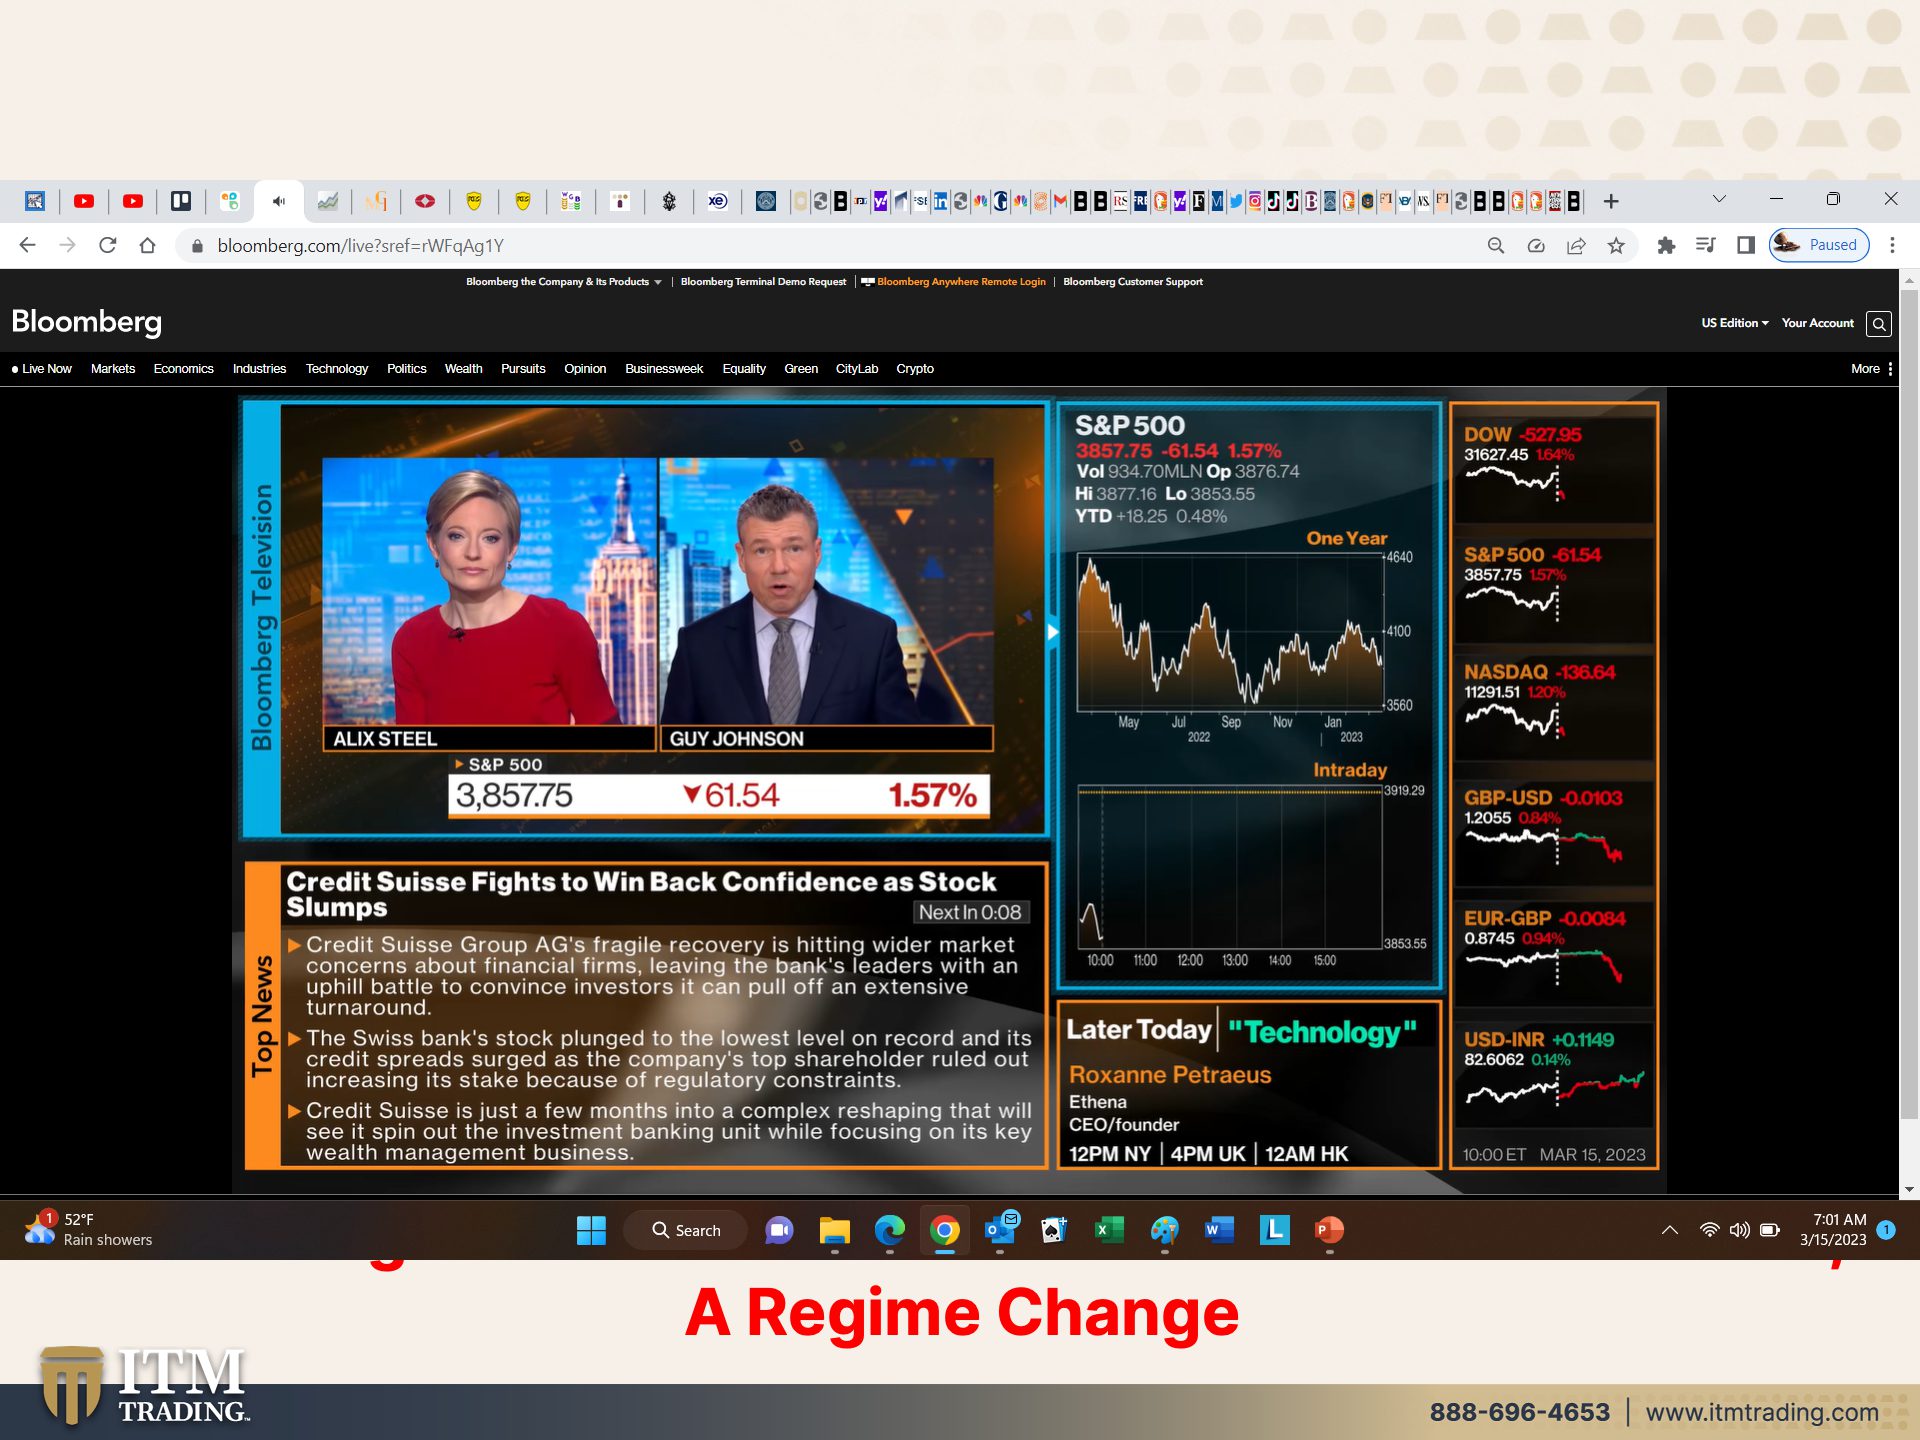Open the Technology section
Screen dimensions: 1920x1440
pos(337,369)
